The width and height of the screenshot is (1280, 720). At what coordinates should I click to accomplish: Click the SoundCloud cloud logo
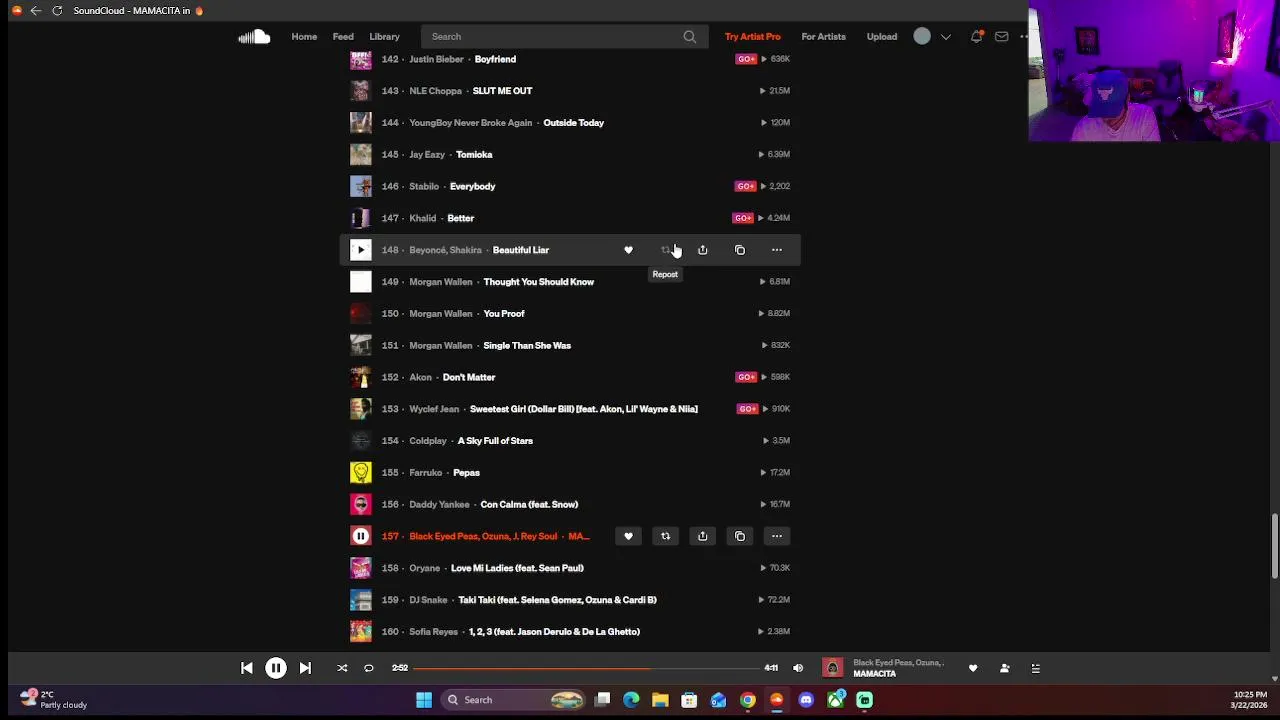click(x=254, y=37)
